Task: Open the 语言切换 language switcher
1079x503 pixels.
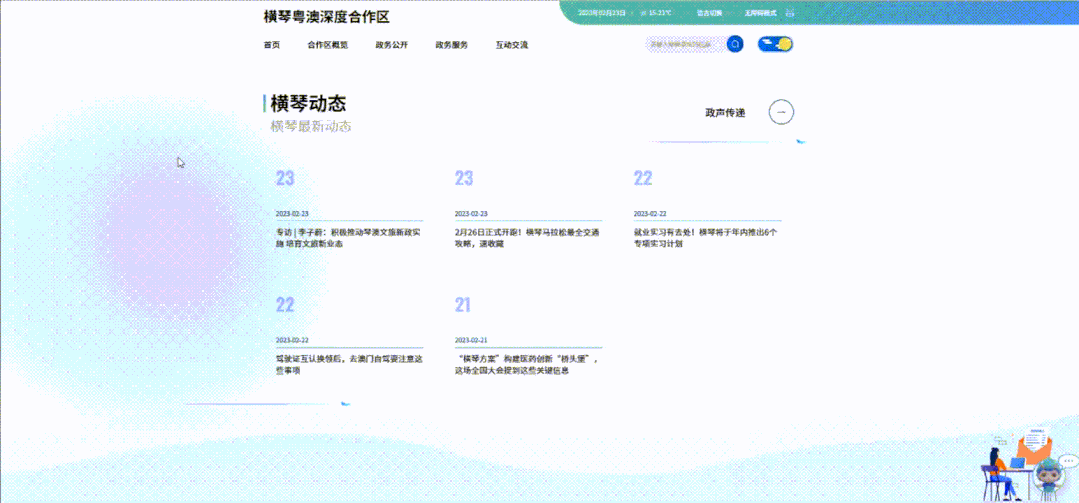Action: point(709,13)
